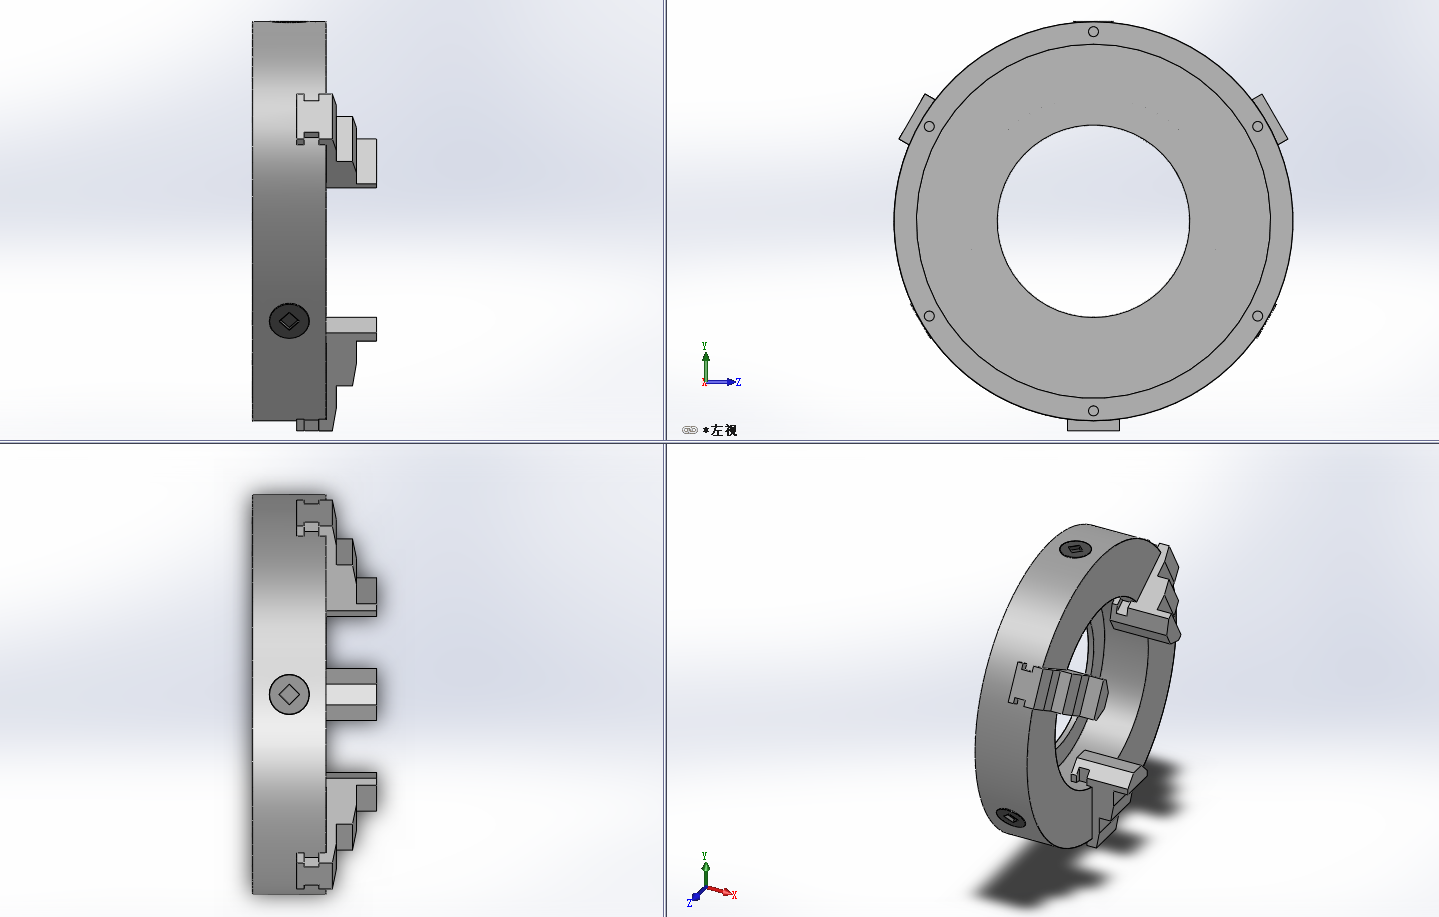The image size is (1439, 917).
Task: Click the bottom bolt hole on the ring face
Action: [x=1093, y=411]
